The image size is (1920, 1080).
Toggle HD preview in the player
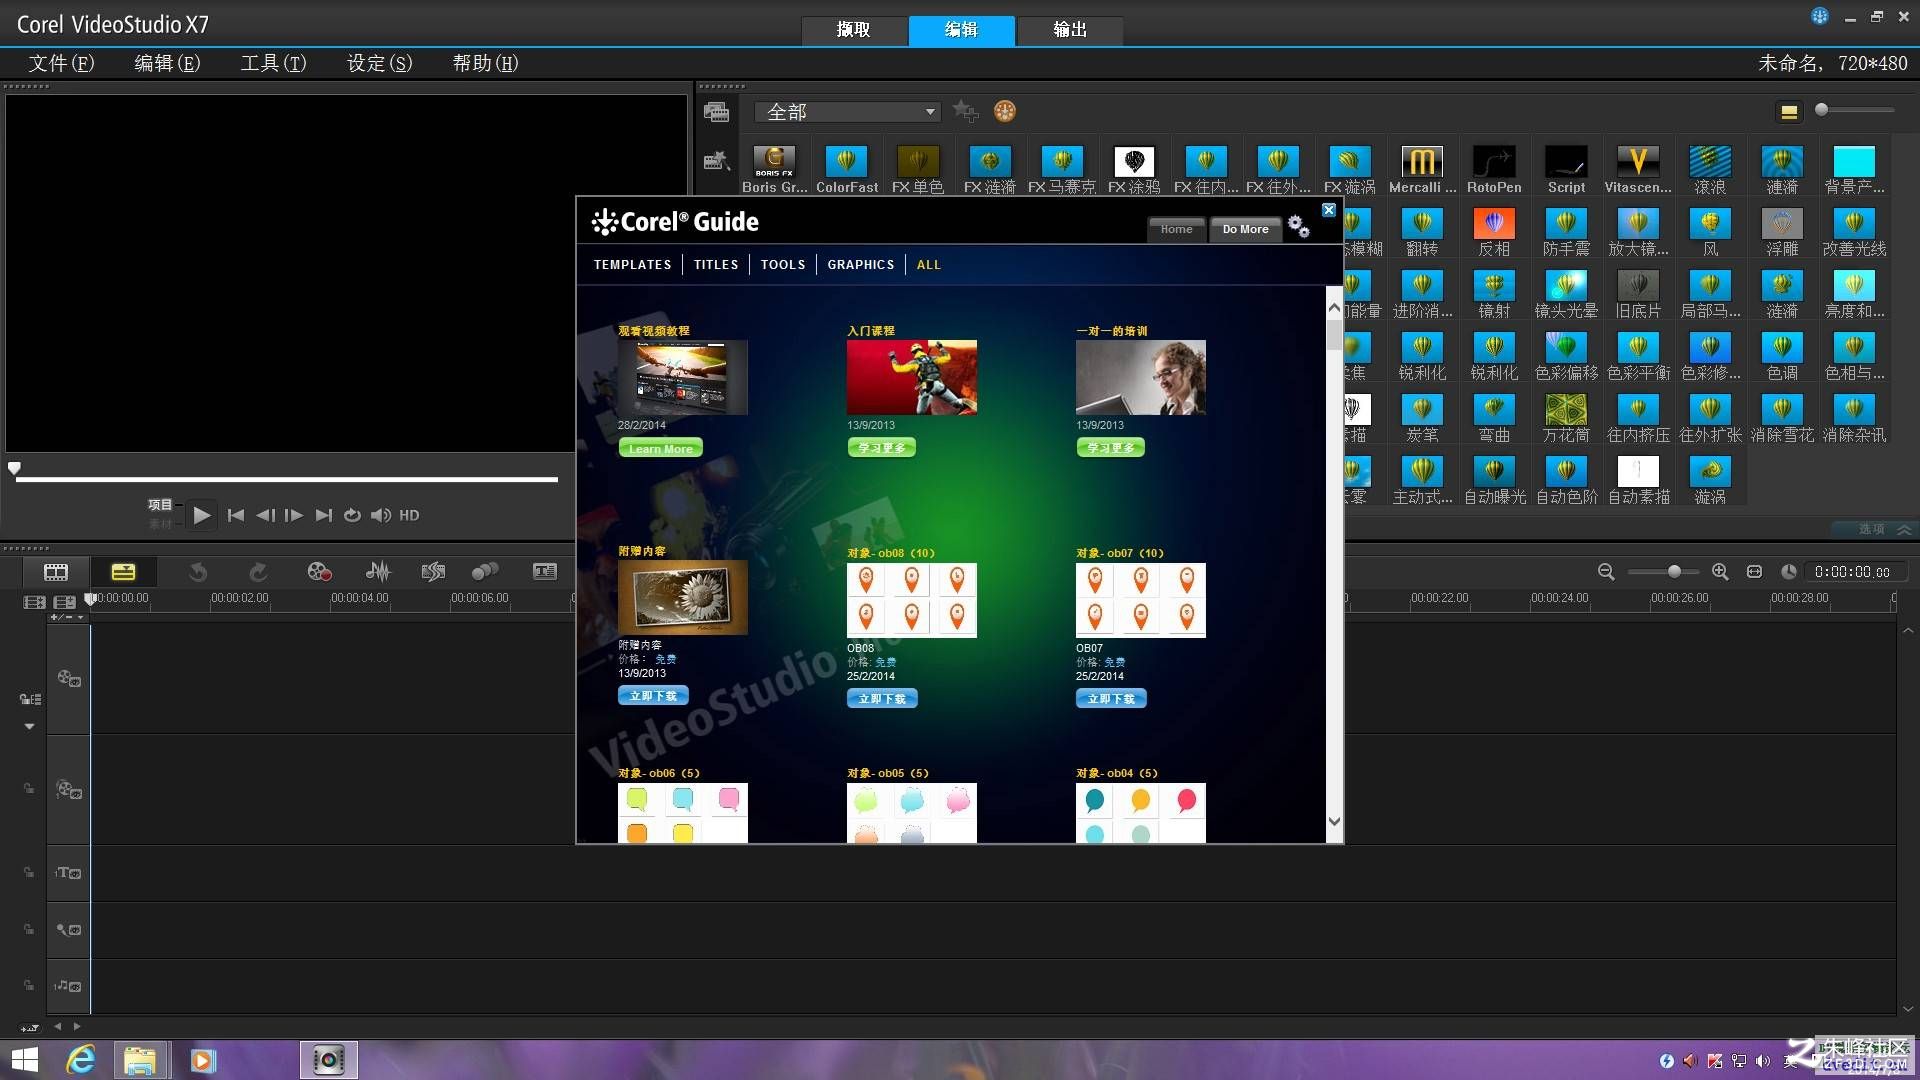409,515
